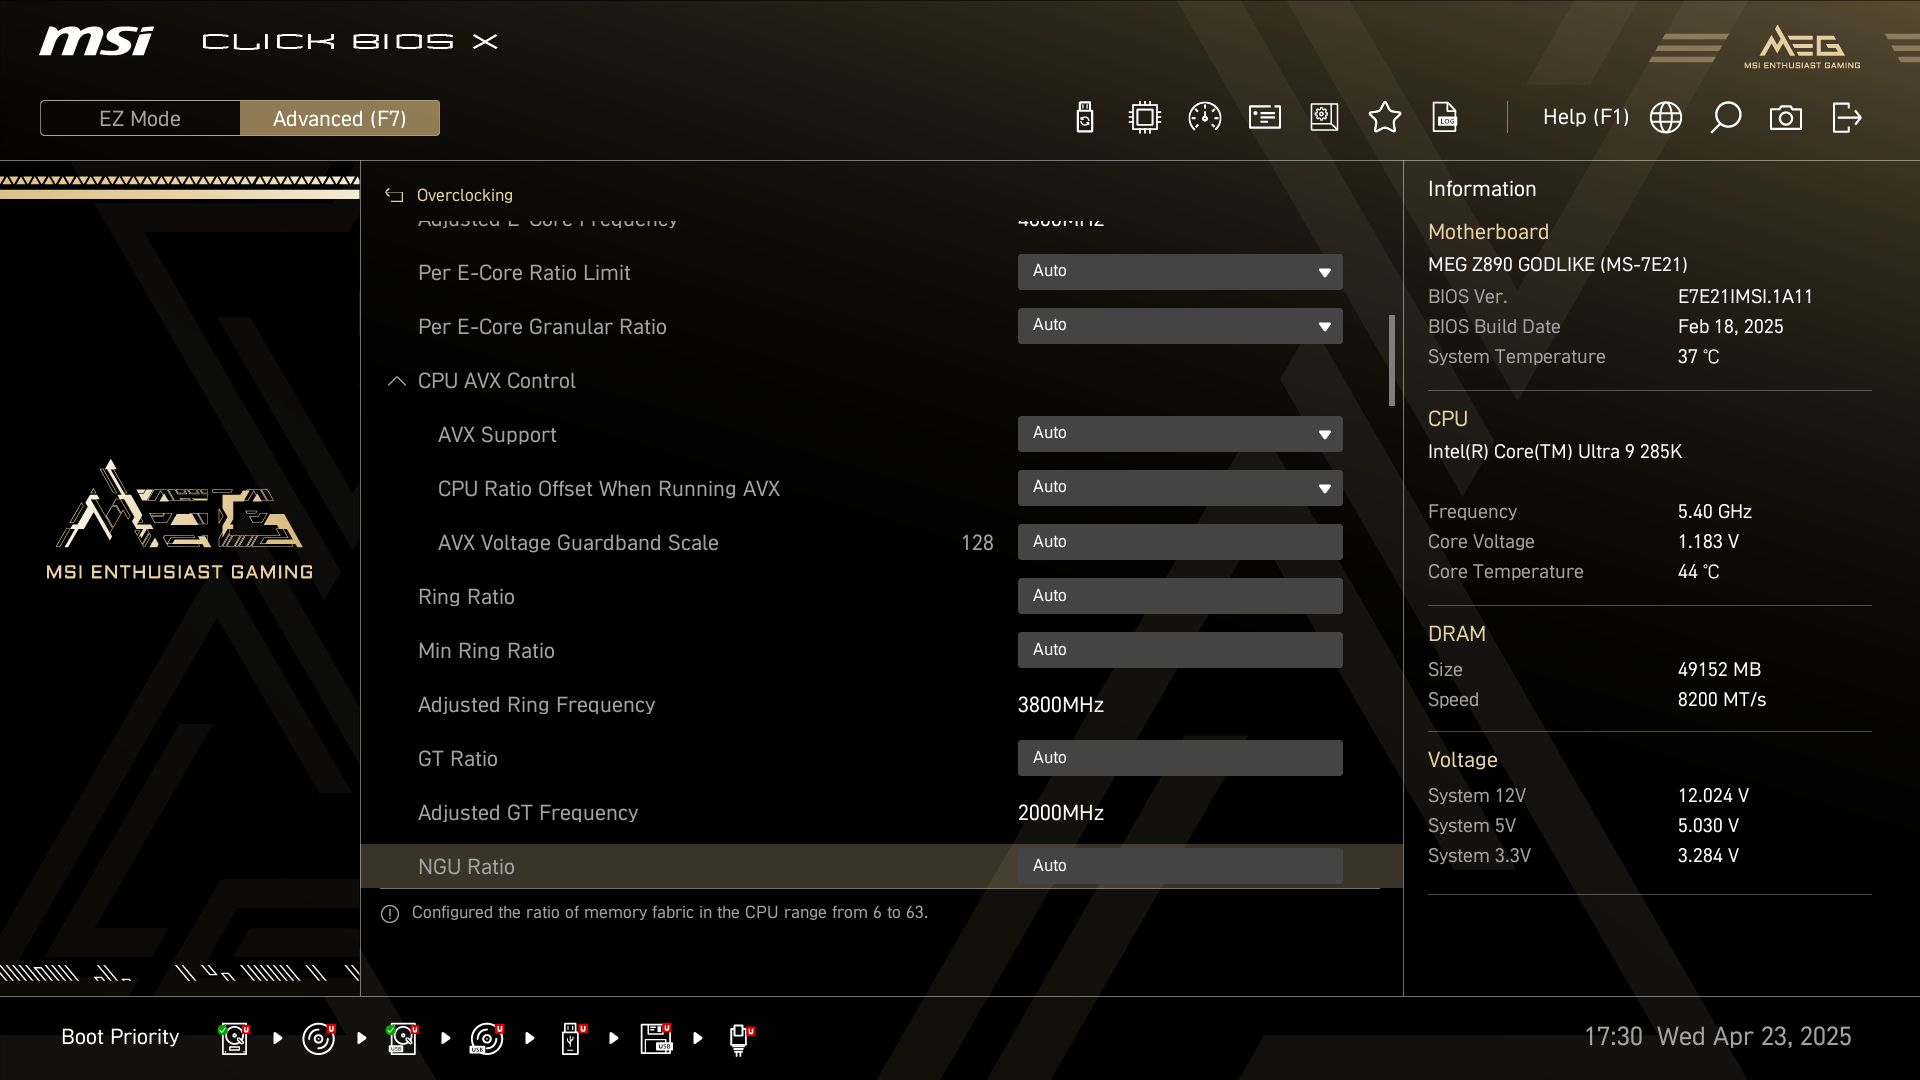Open Per E-Core Granular Ratio dropdown
The image size is (1920, 1080).
tap(1180, 326)
